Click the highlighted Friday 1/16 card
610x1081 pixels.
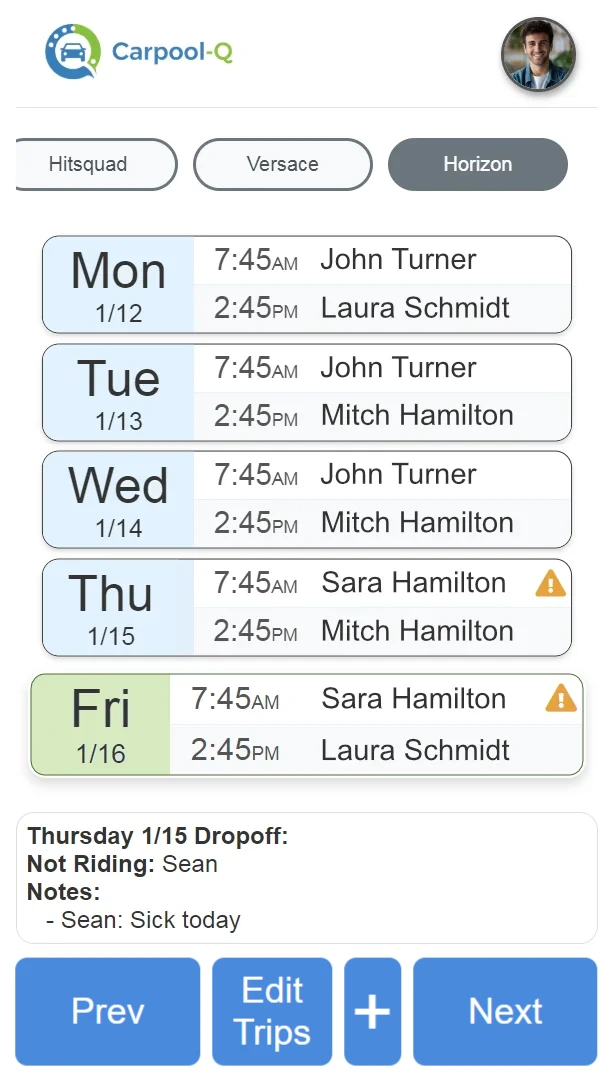pyautogui.click(x=100, y=724)
